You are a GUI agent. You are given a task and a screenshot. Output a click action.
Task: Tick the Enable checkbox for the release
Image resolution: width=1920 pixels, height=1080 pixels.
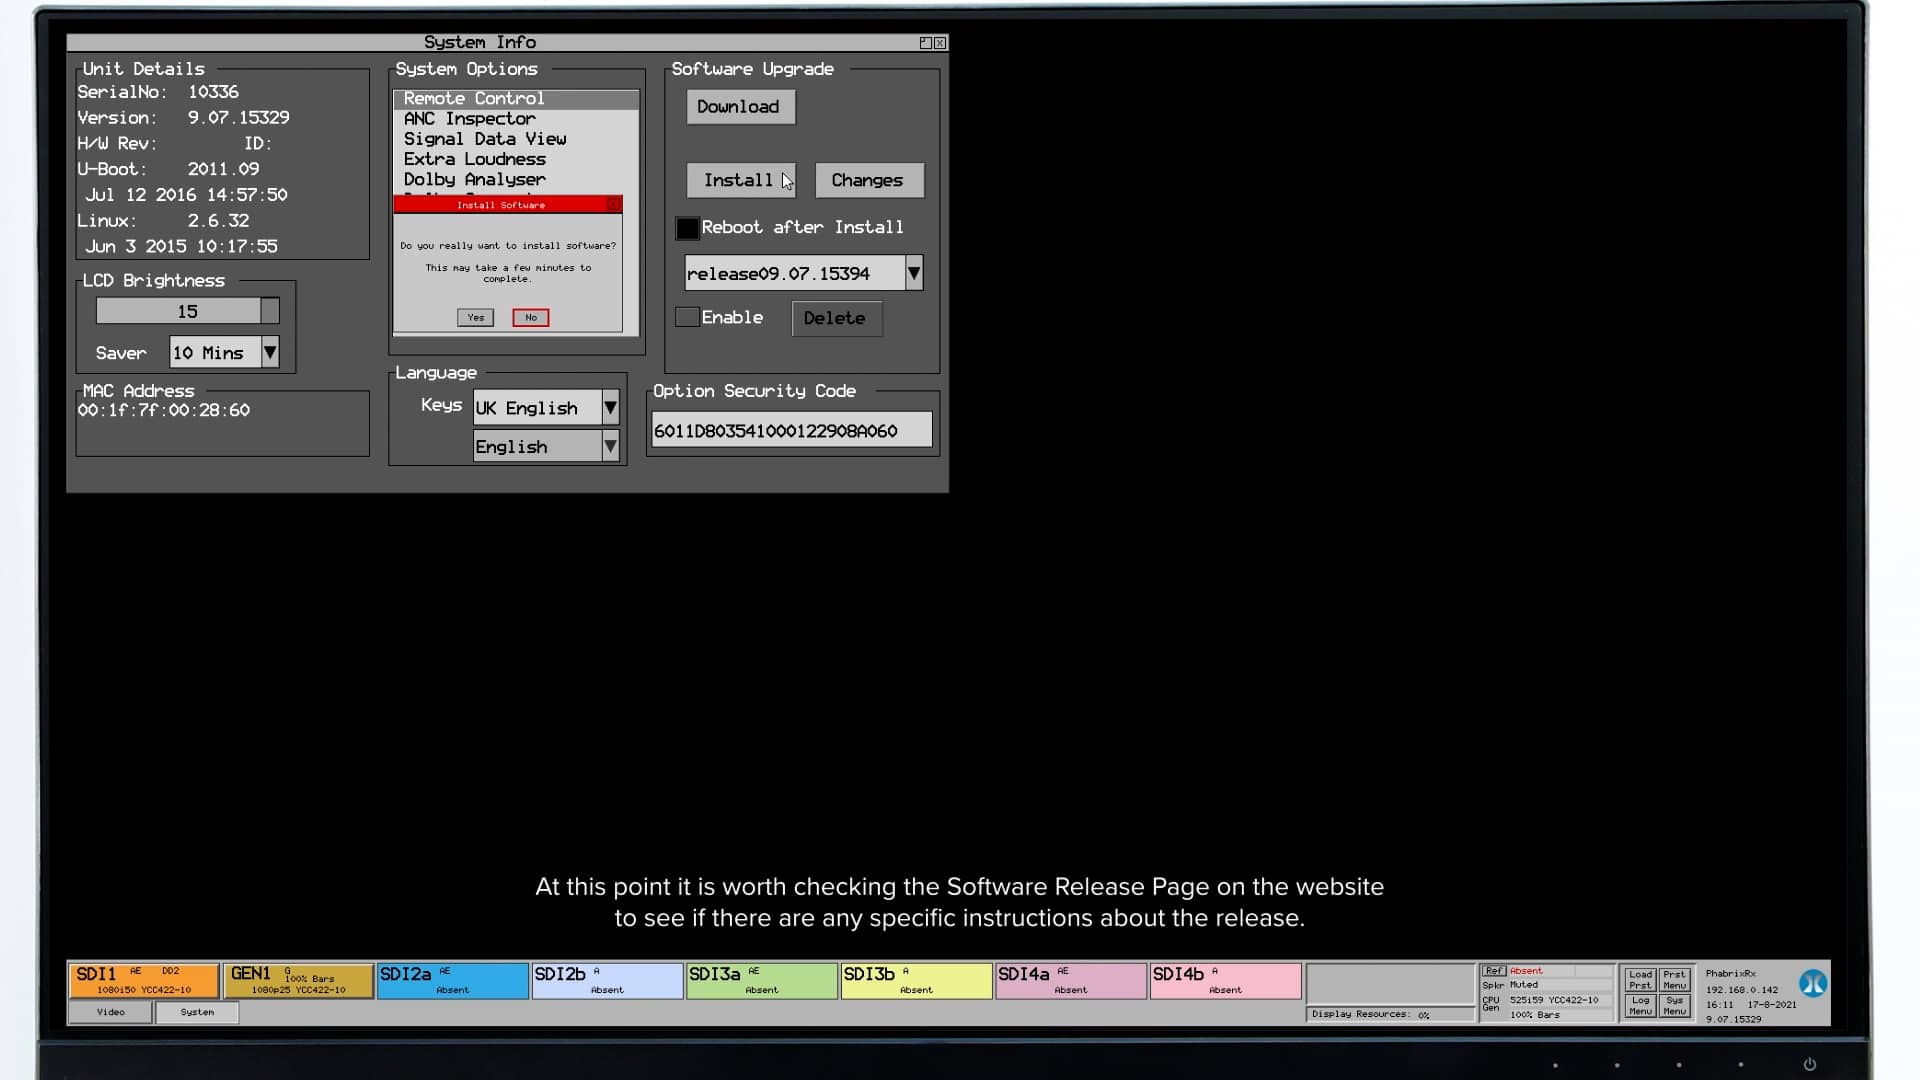[x=687, y=316]
